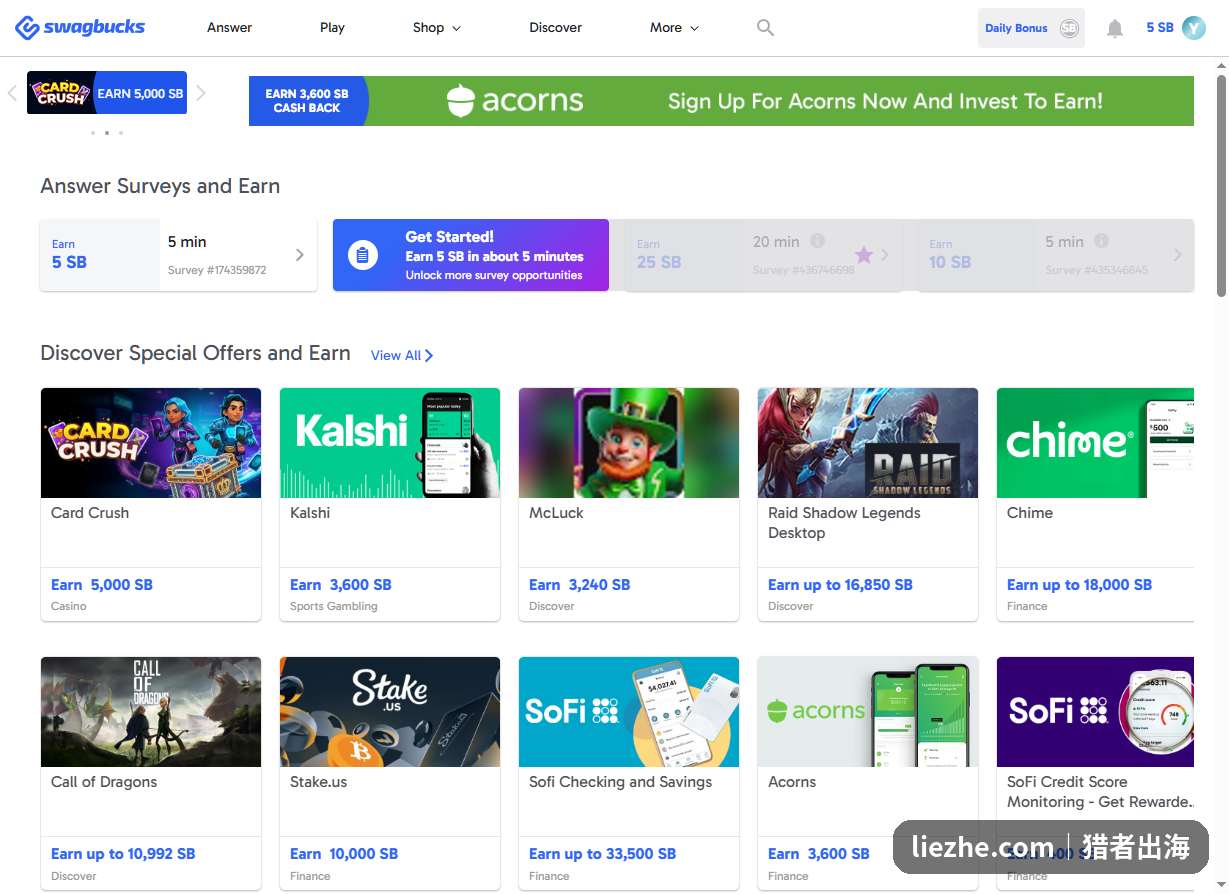Start the 5 SB five-minute survey
This screenshot has width=1229, height=894.
pyautogui.click(x=178, y=255)
